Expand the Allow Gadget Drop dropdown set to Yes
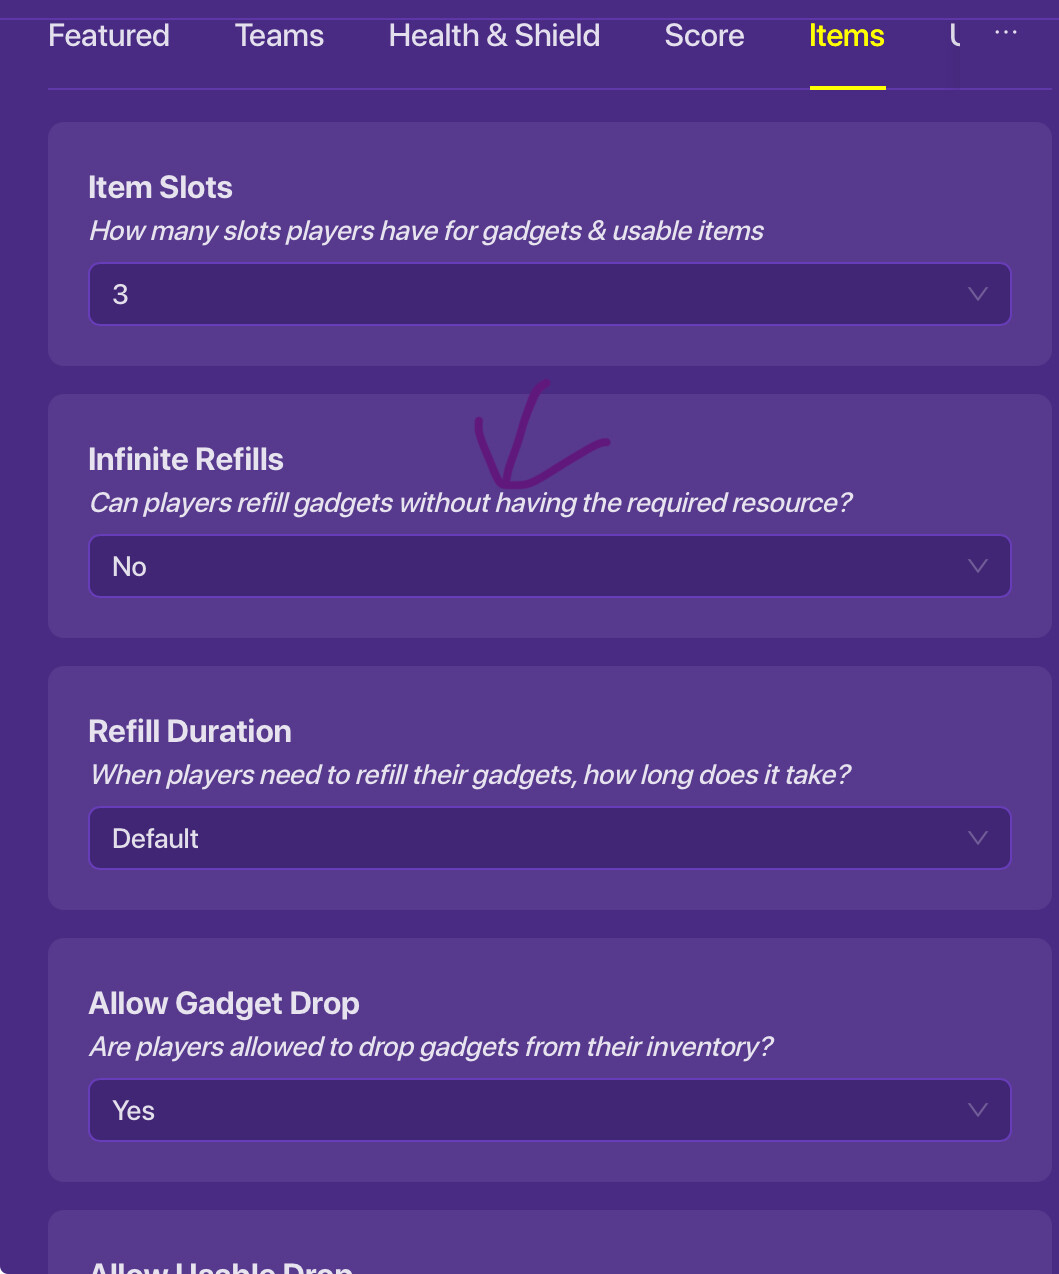 pos(549,1110)
